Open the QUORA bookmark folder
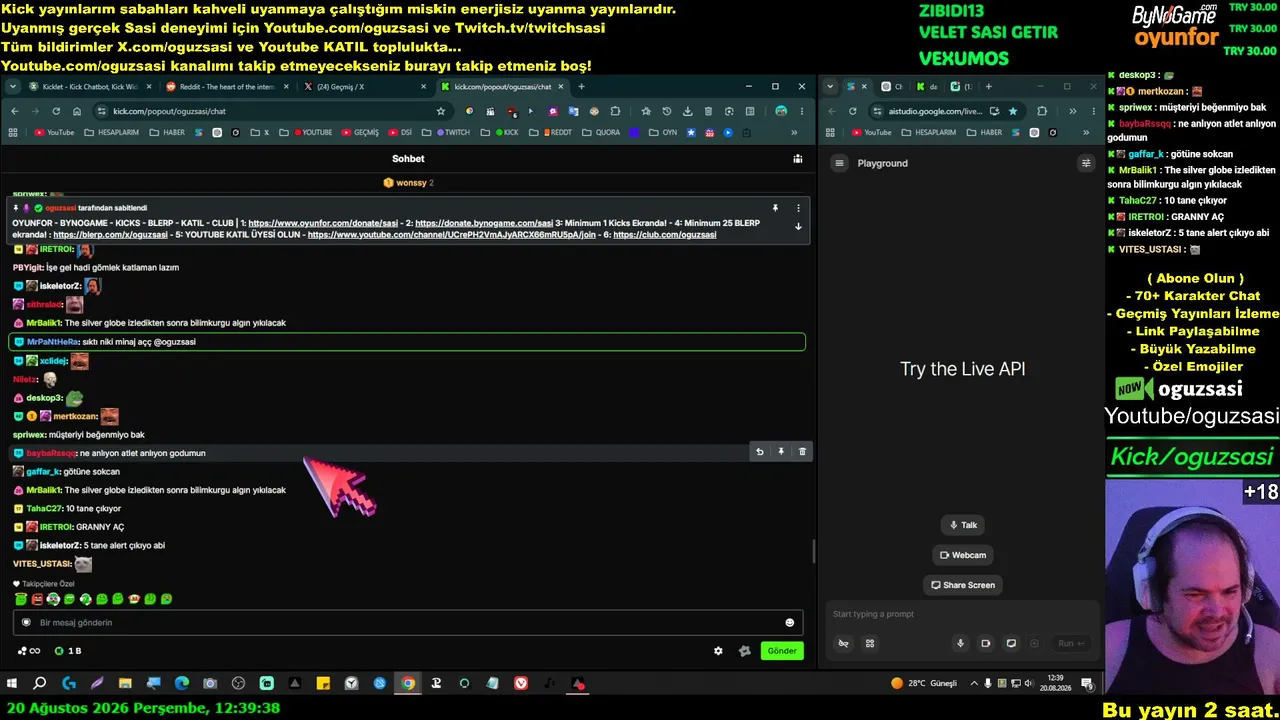This screenshot has height=720, width=1280. pyautogui.click(x=601, y=132)
